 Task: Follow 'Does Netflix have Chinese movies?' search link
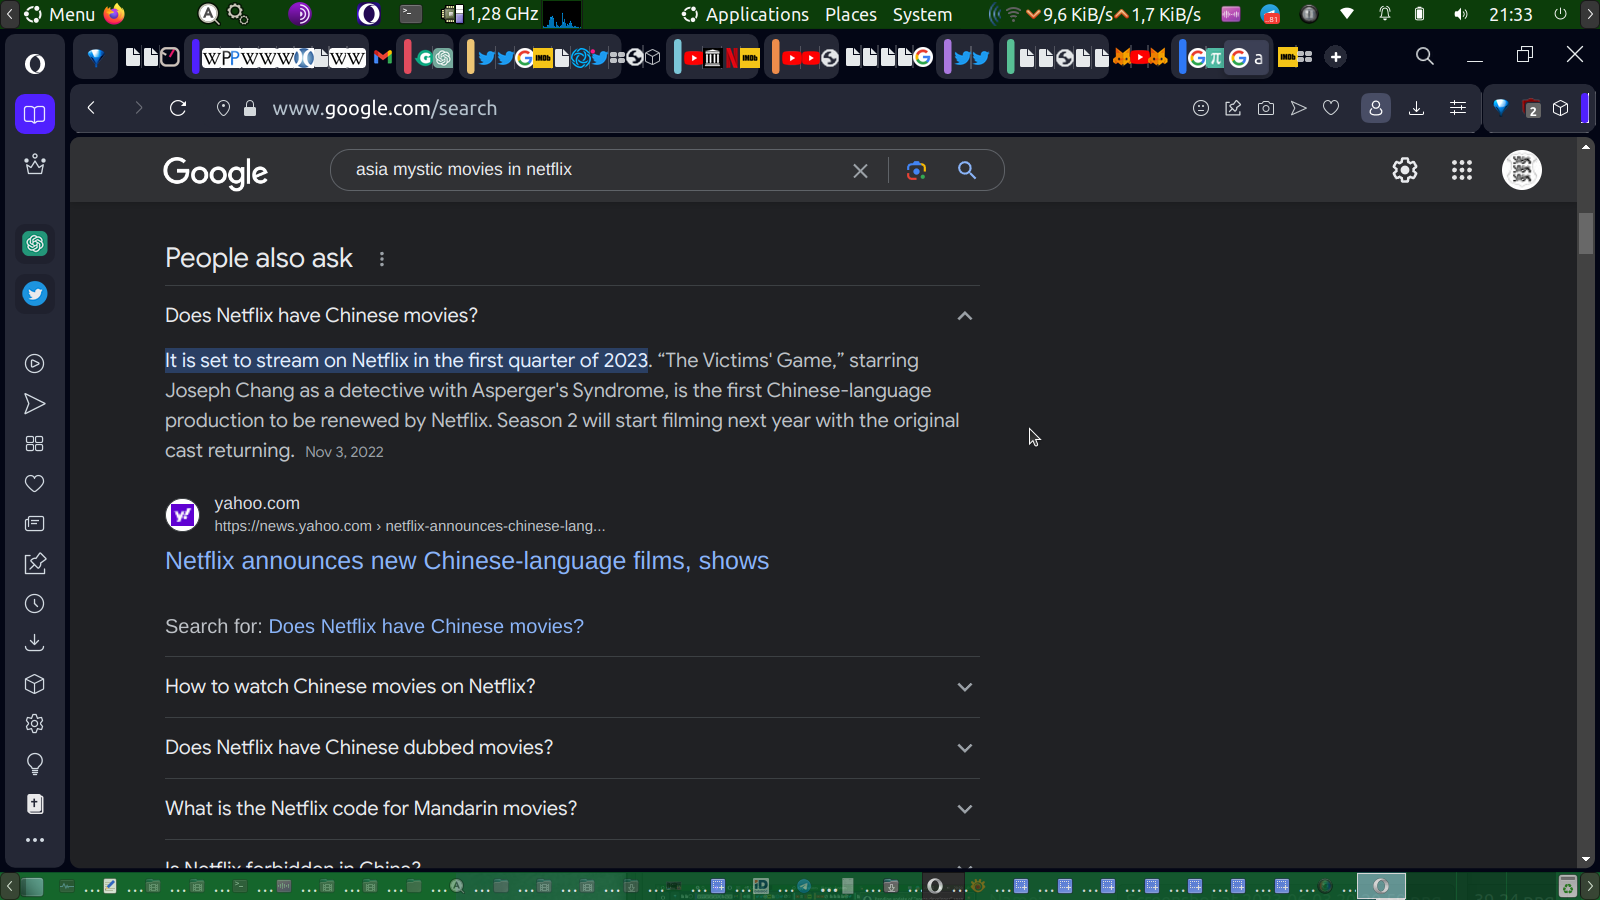[x=426, y=627]
